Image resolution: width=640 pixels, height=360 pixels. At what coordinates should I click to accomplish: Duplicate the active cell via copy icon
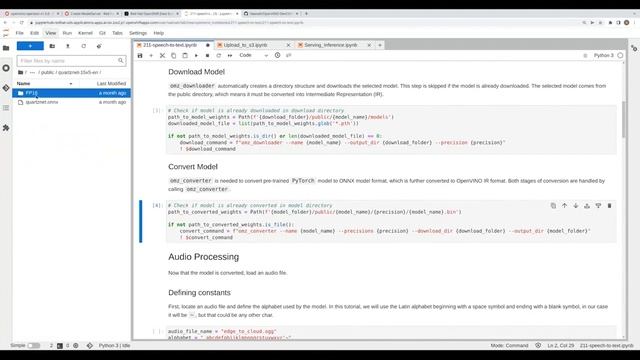coord(553,206)
